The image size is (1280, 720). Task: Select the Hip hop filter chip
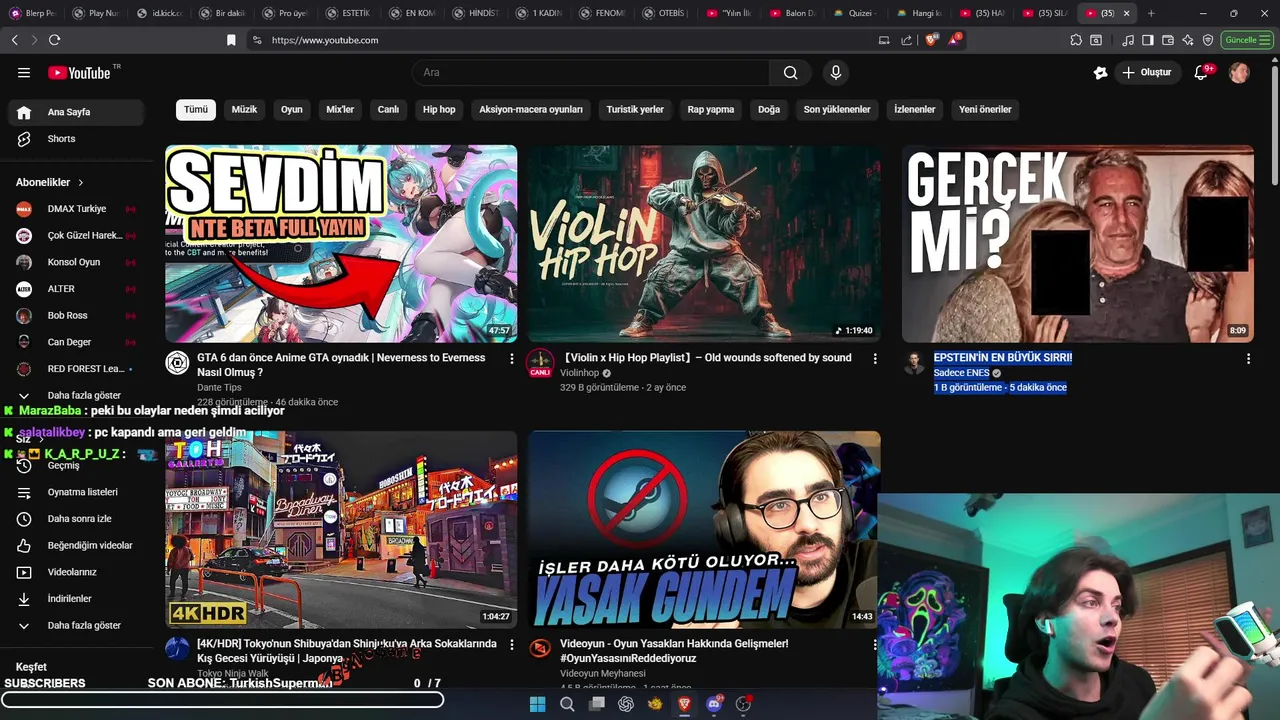coord(439,109)
